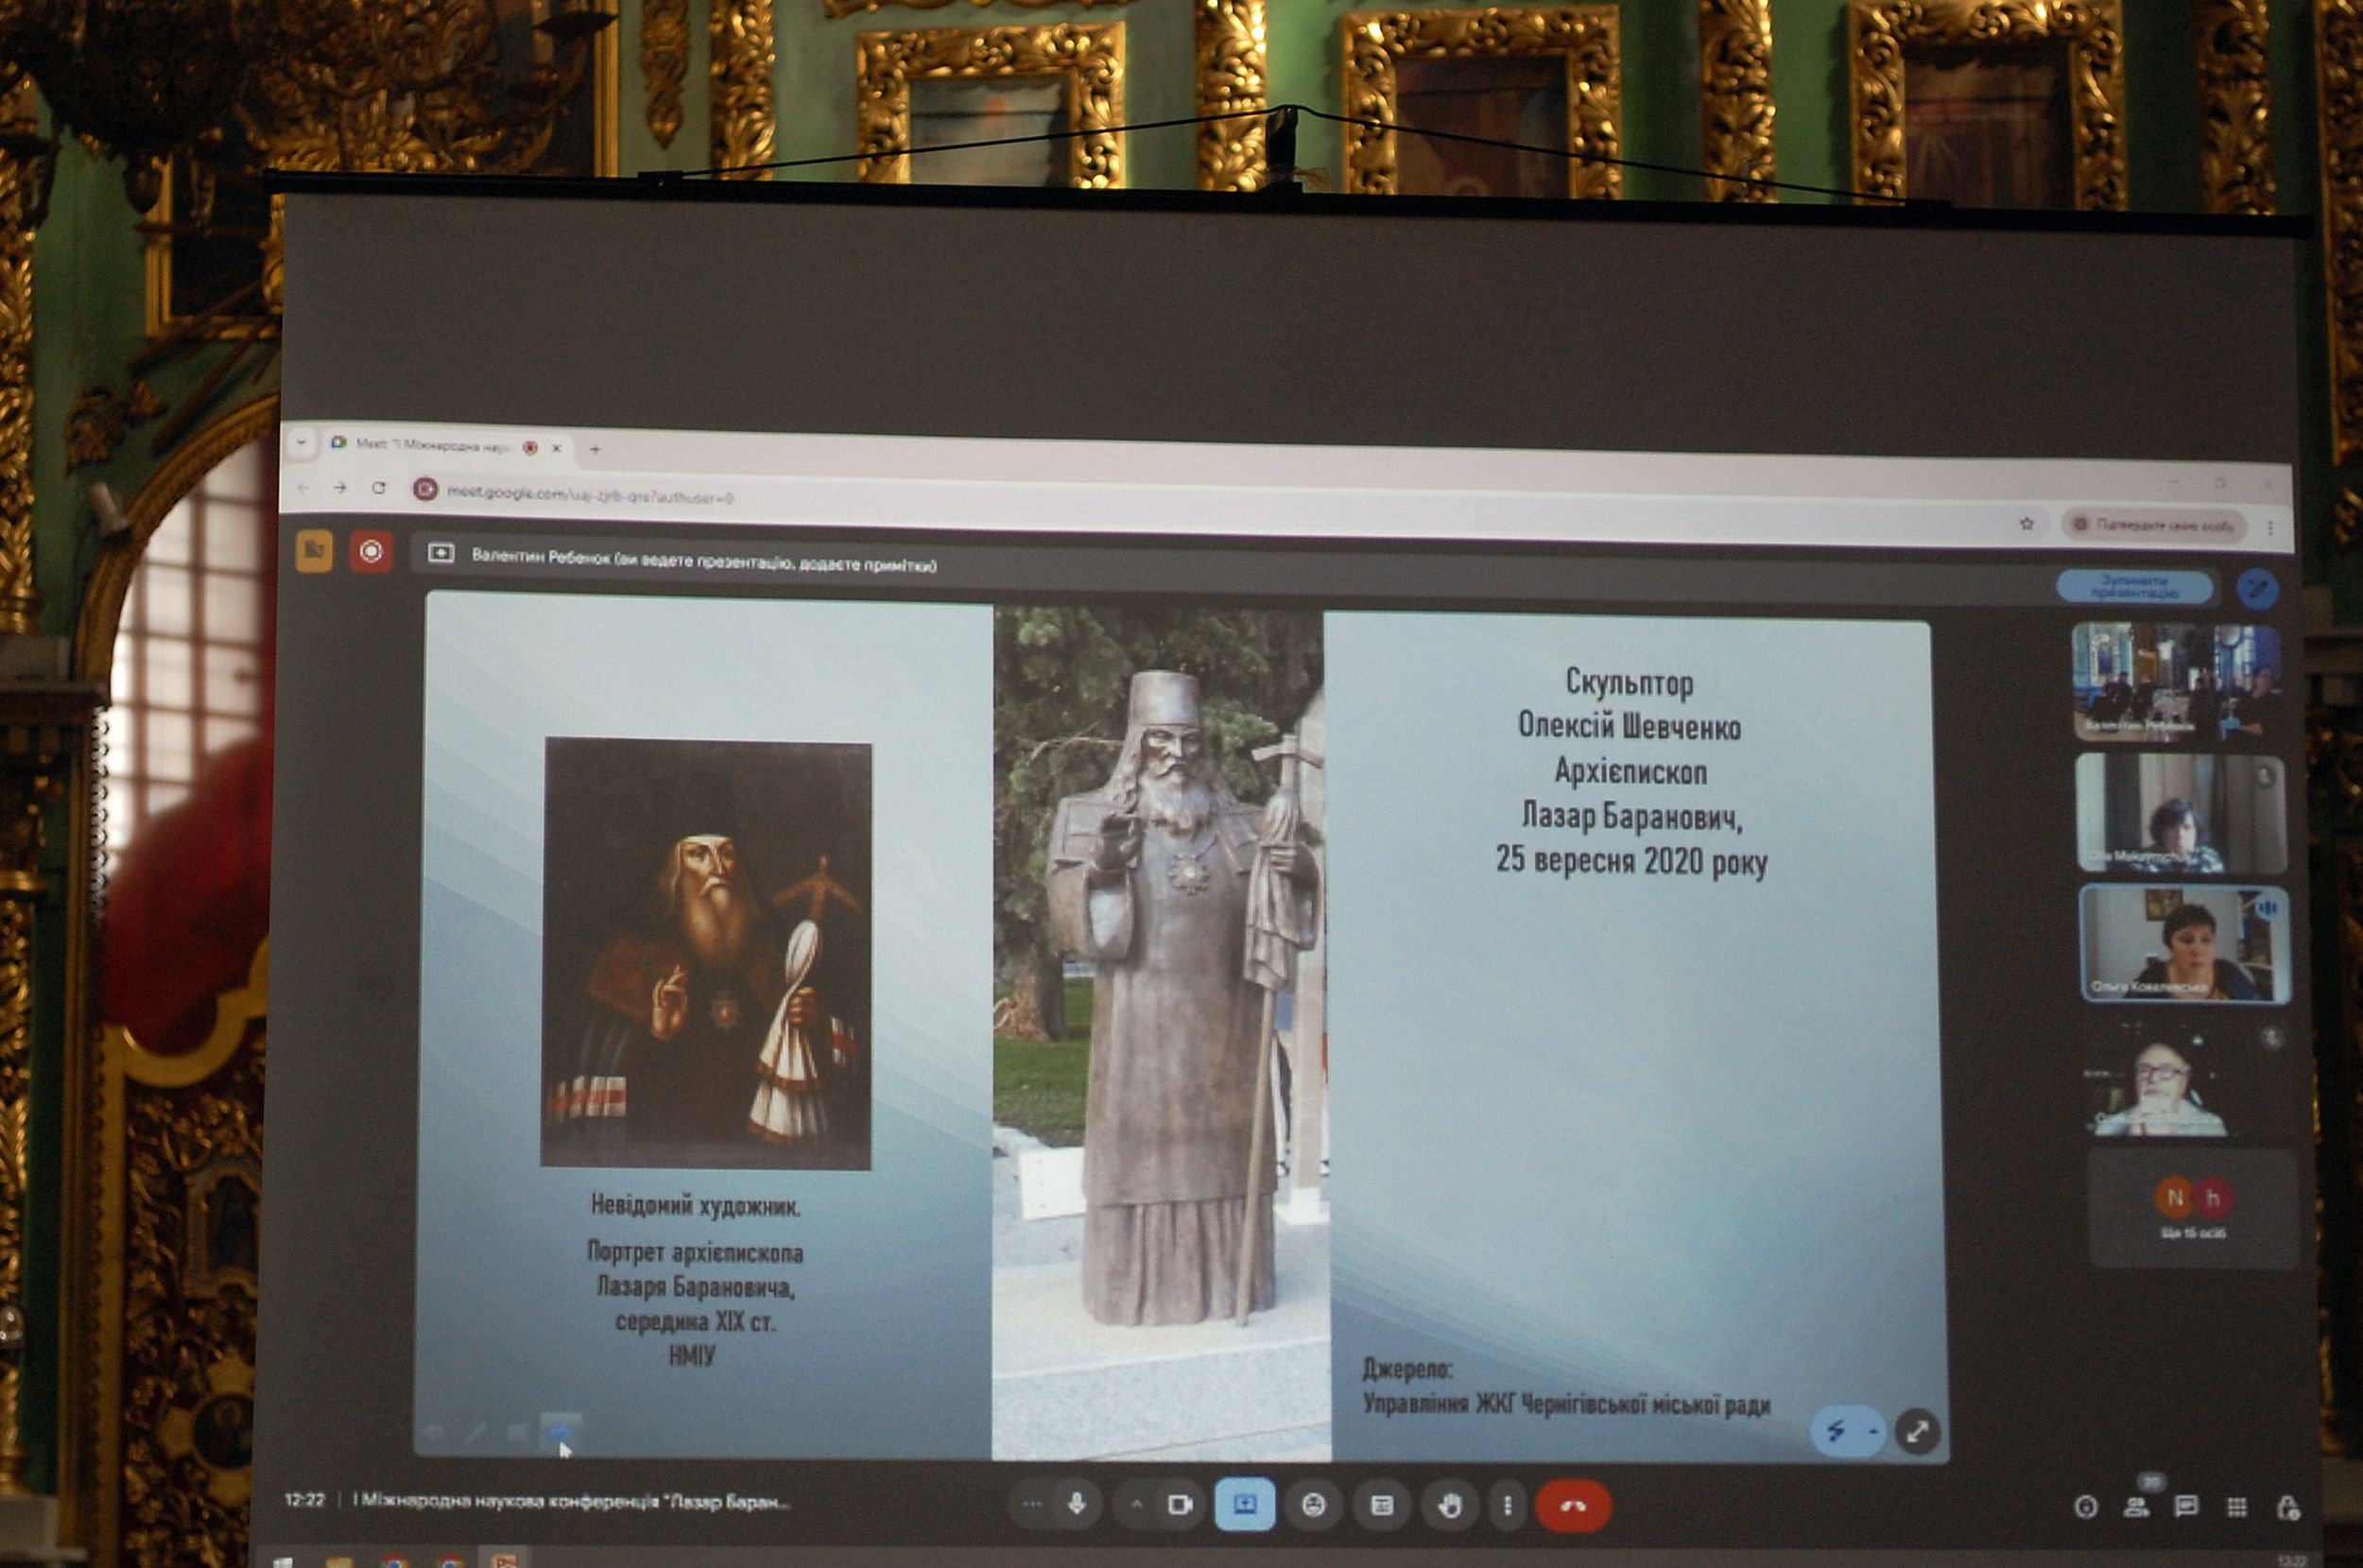This screenshot has height=1568, width=2363.
Task: Send a reaction emoji
Action: coord(1314,1505)
